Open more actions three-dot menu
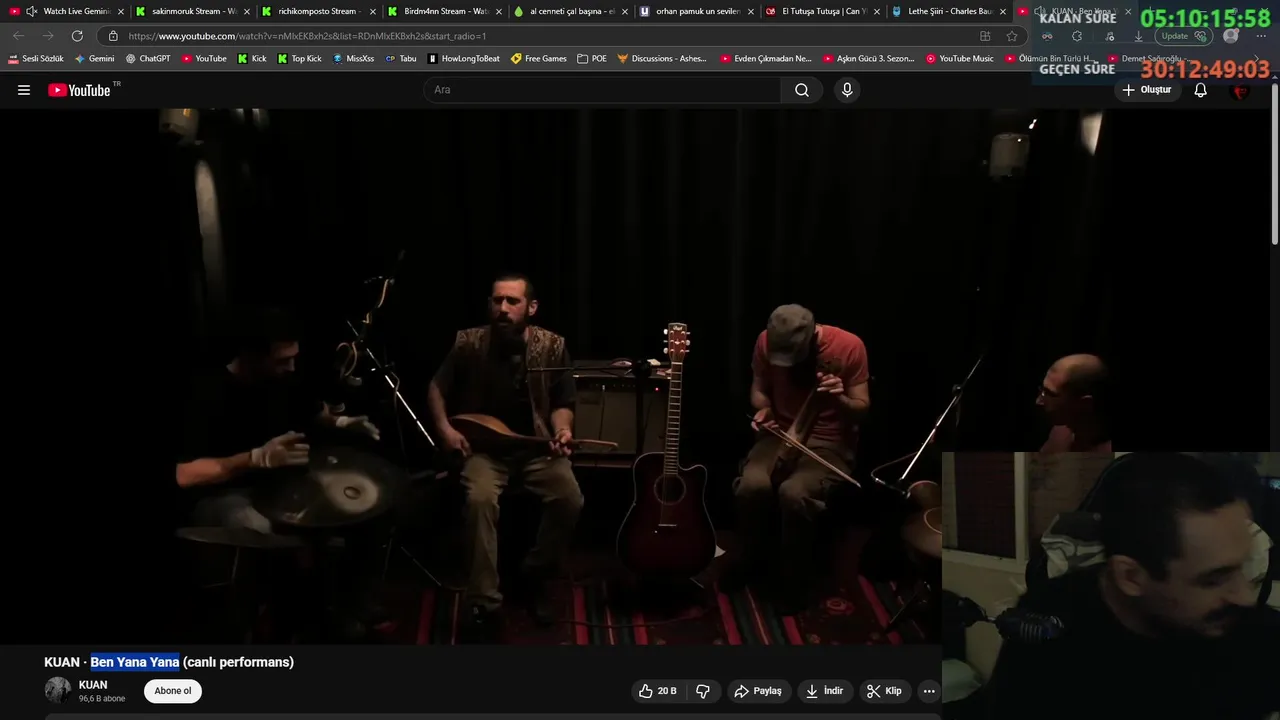This screenshot has height=720, width=1280. (929, 691)
